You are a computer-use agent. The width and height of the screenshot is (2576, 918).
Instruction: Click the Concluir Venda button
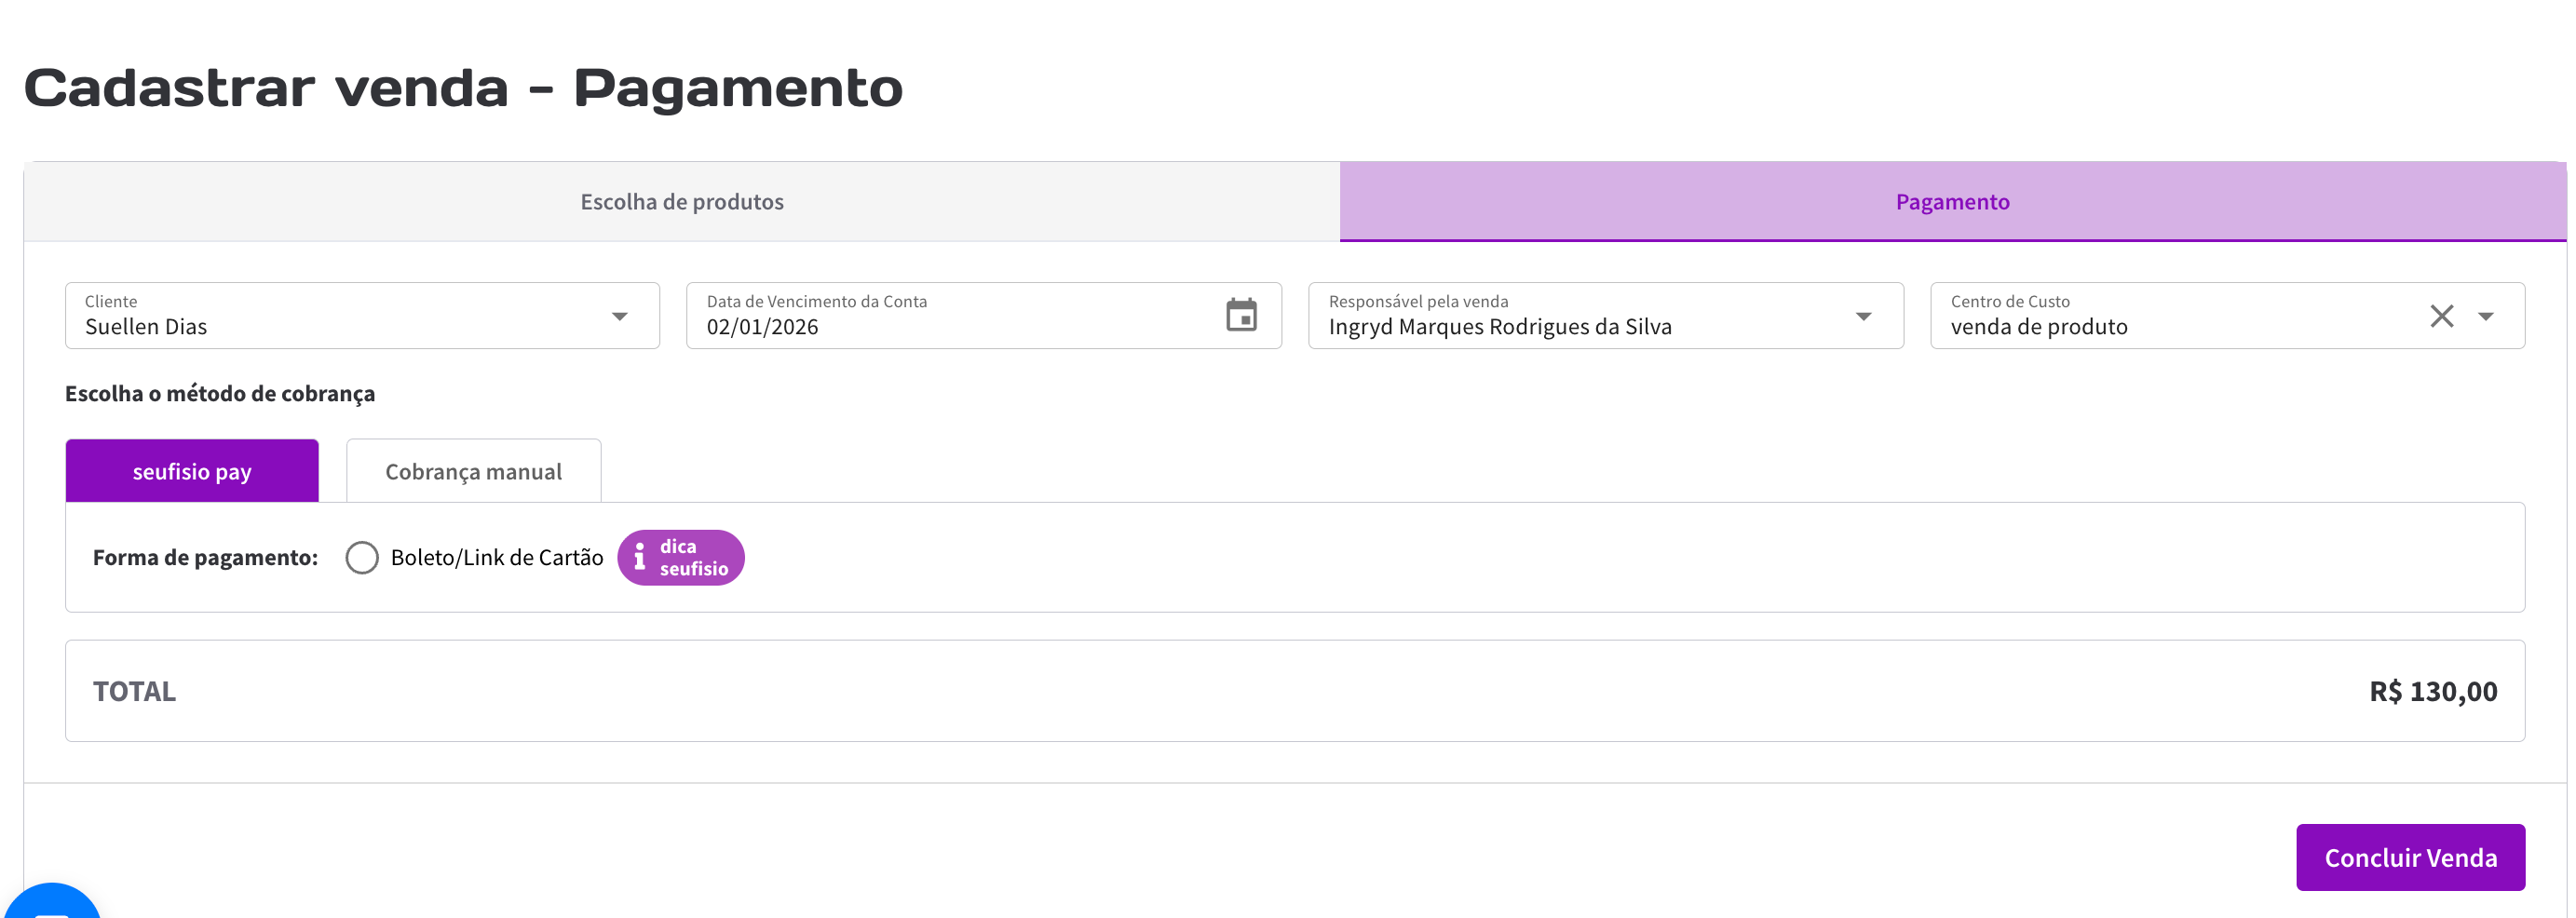pos(2410,857)
